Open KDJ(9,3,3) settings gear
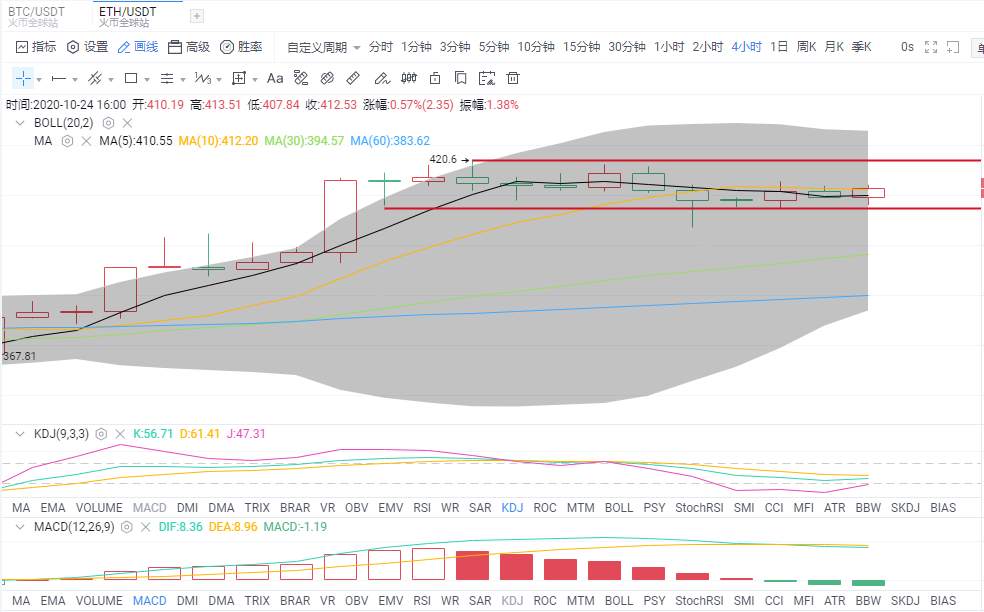This screenshot has height=612, width=984. [x=101, y=434]
